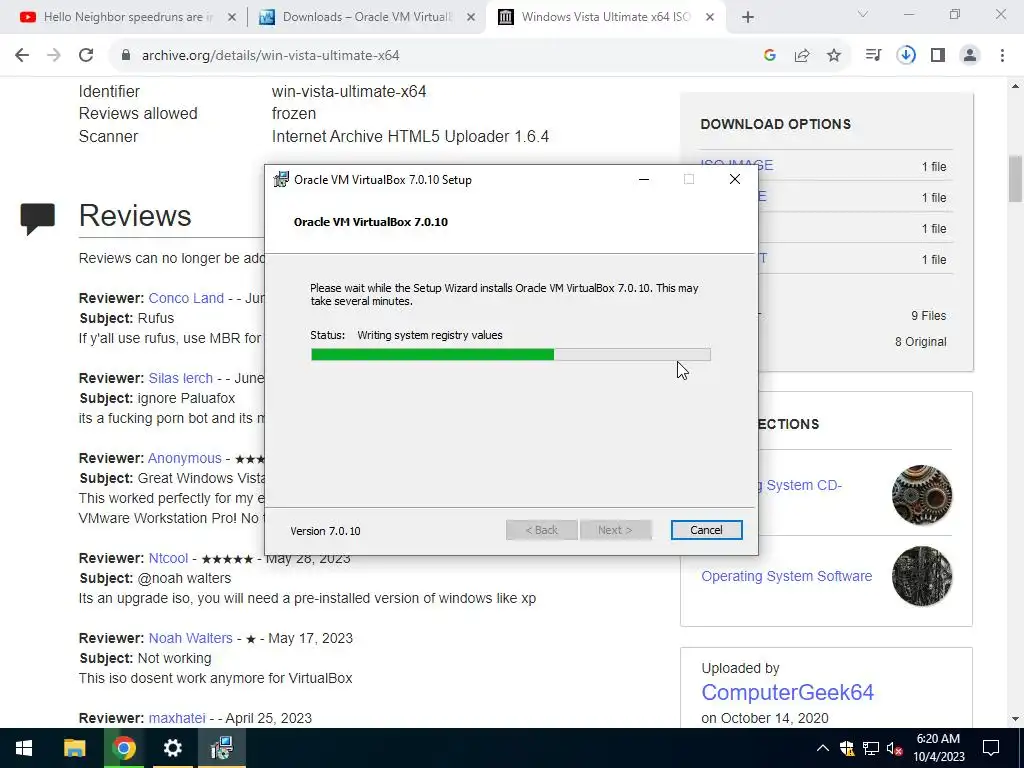Open Chrome downloads icon
The width and height of the screenshot is (1024, 768).
point(906,56)
